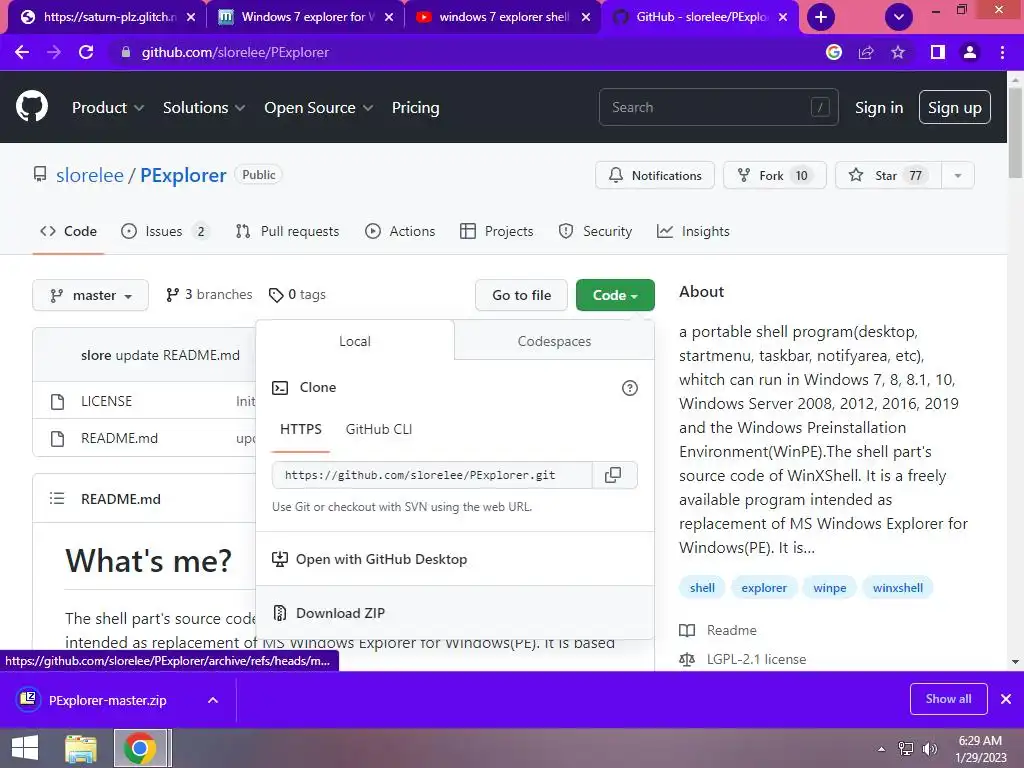Select the Local tab in clone panel
1024x768 pixels.
355,341
